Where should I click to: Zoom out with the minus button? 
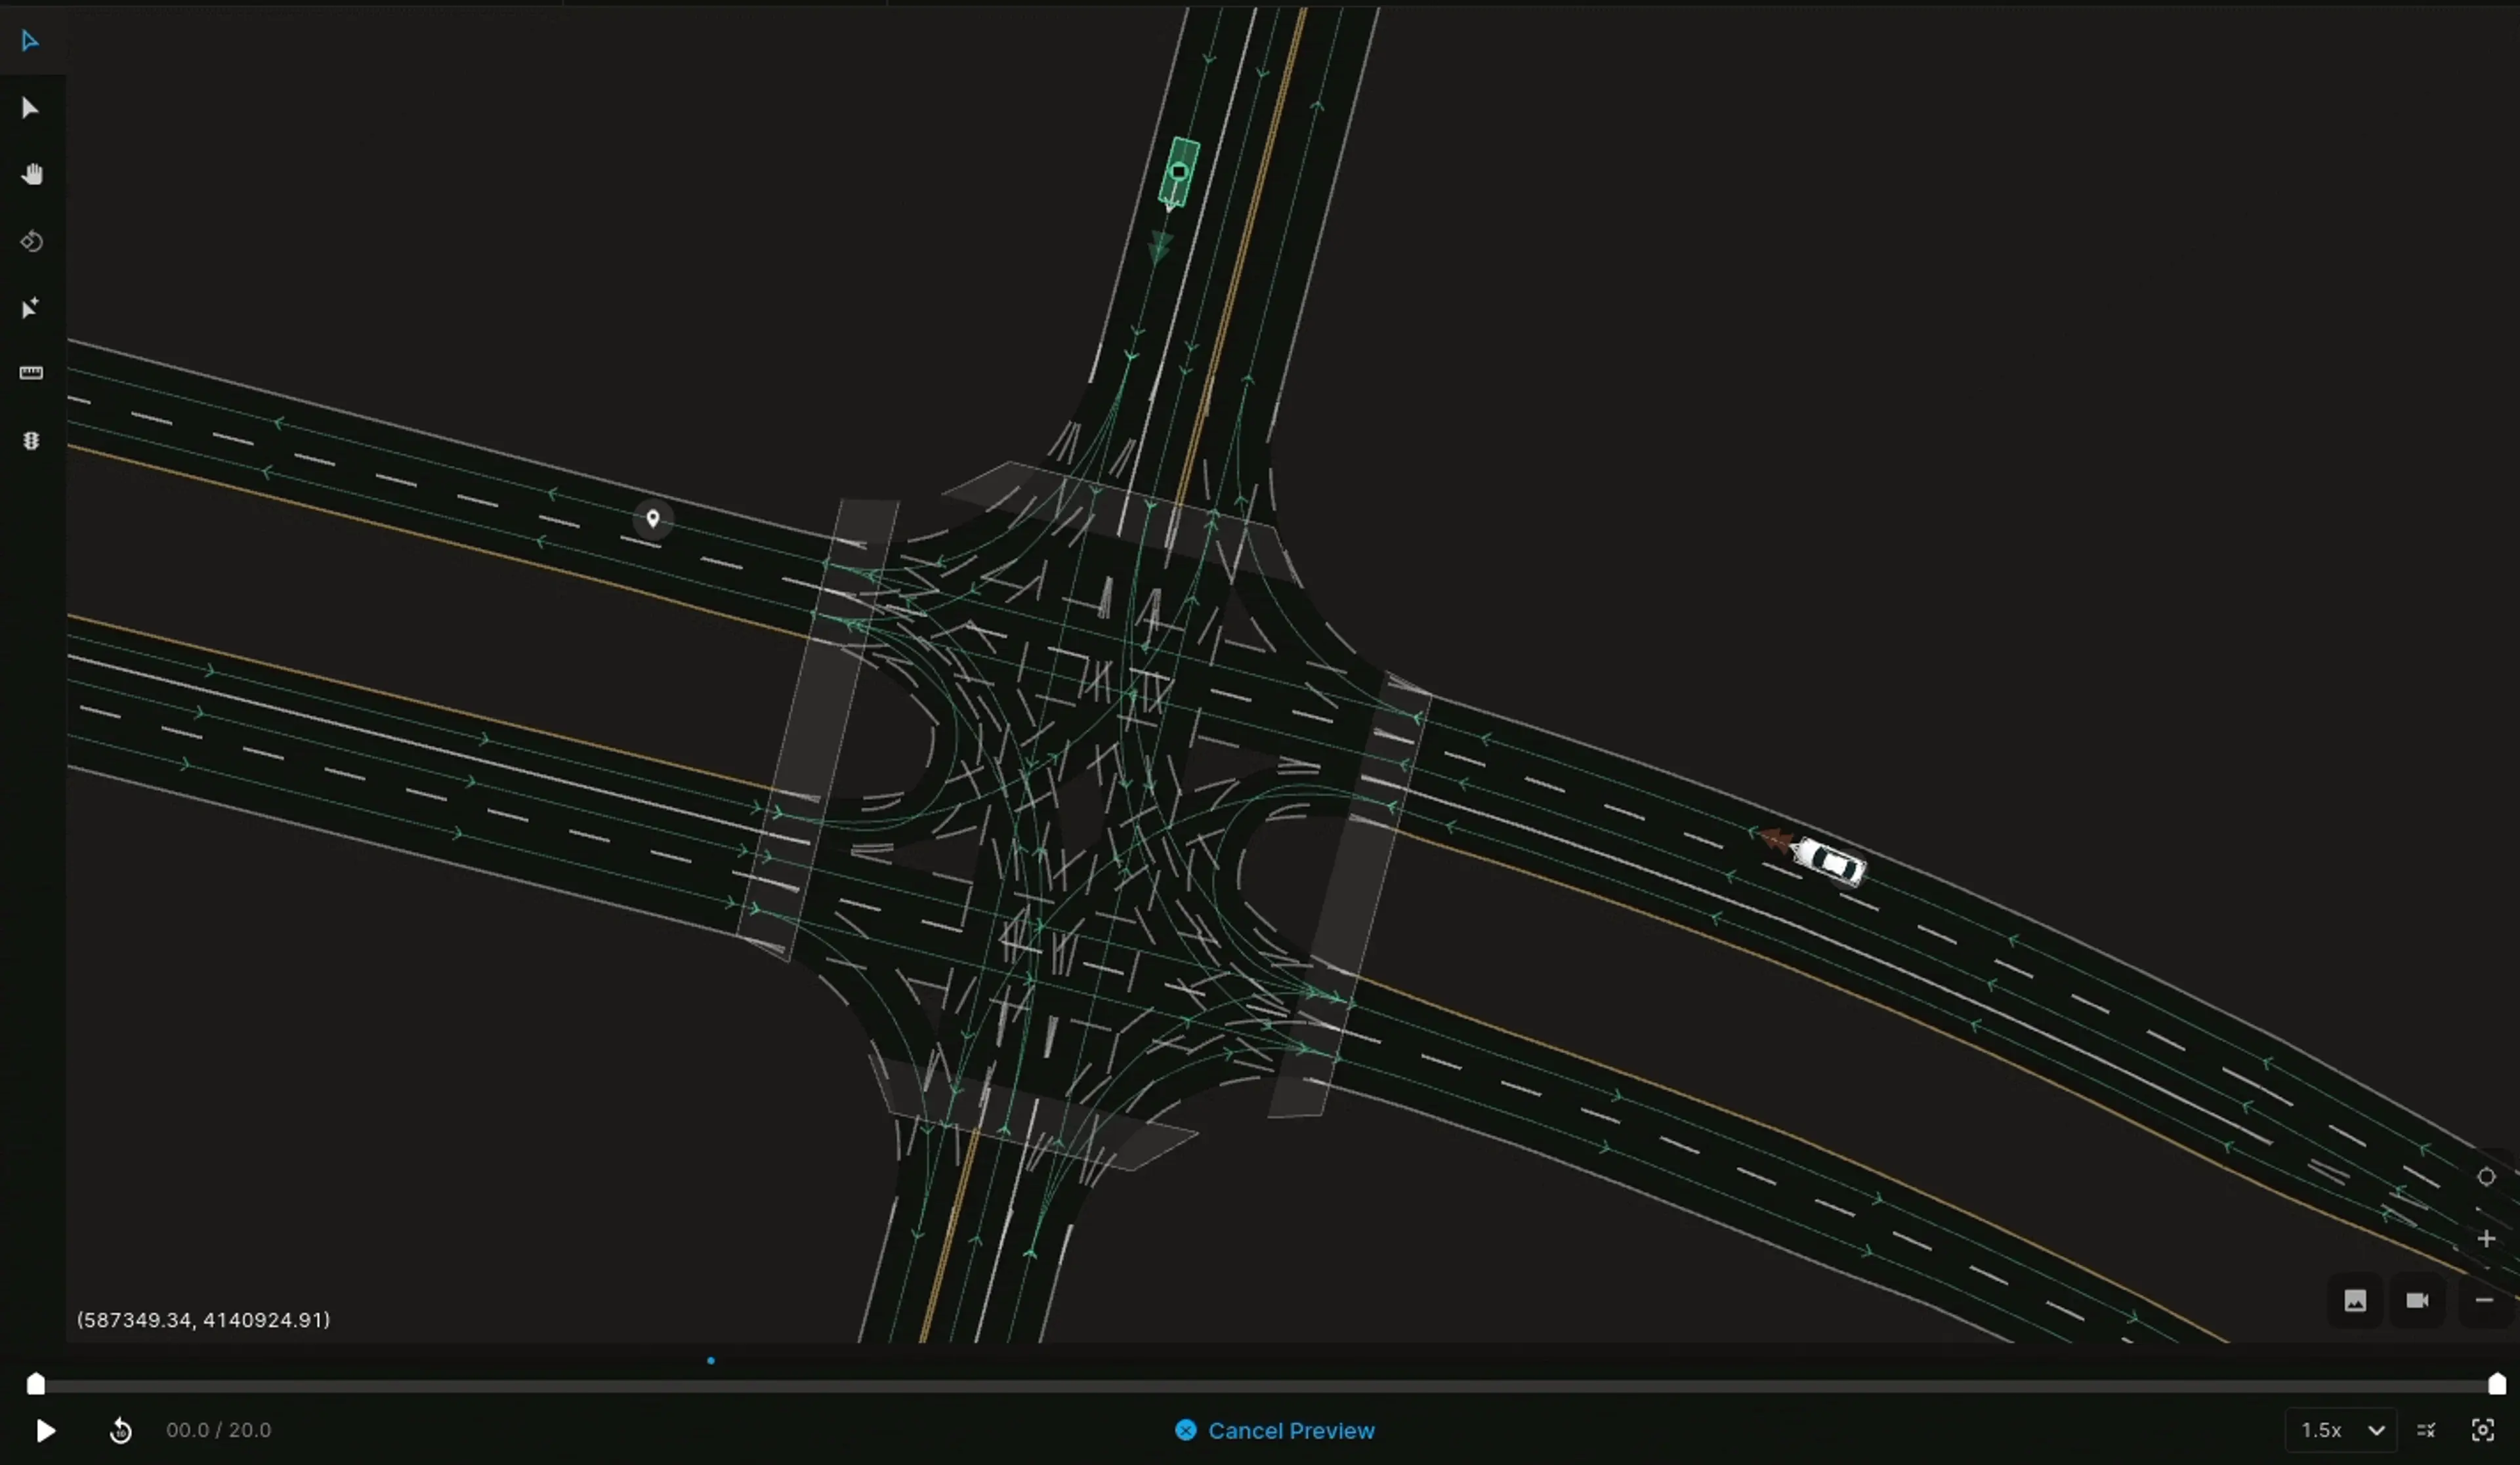pyautogui.click(x=2484, y=1300)
